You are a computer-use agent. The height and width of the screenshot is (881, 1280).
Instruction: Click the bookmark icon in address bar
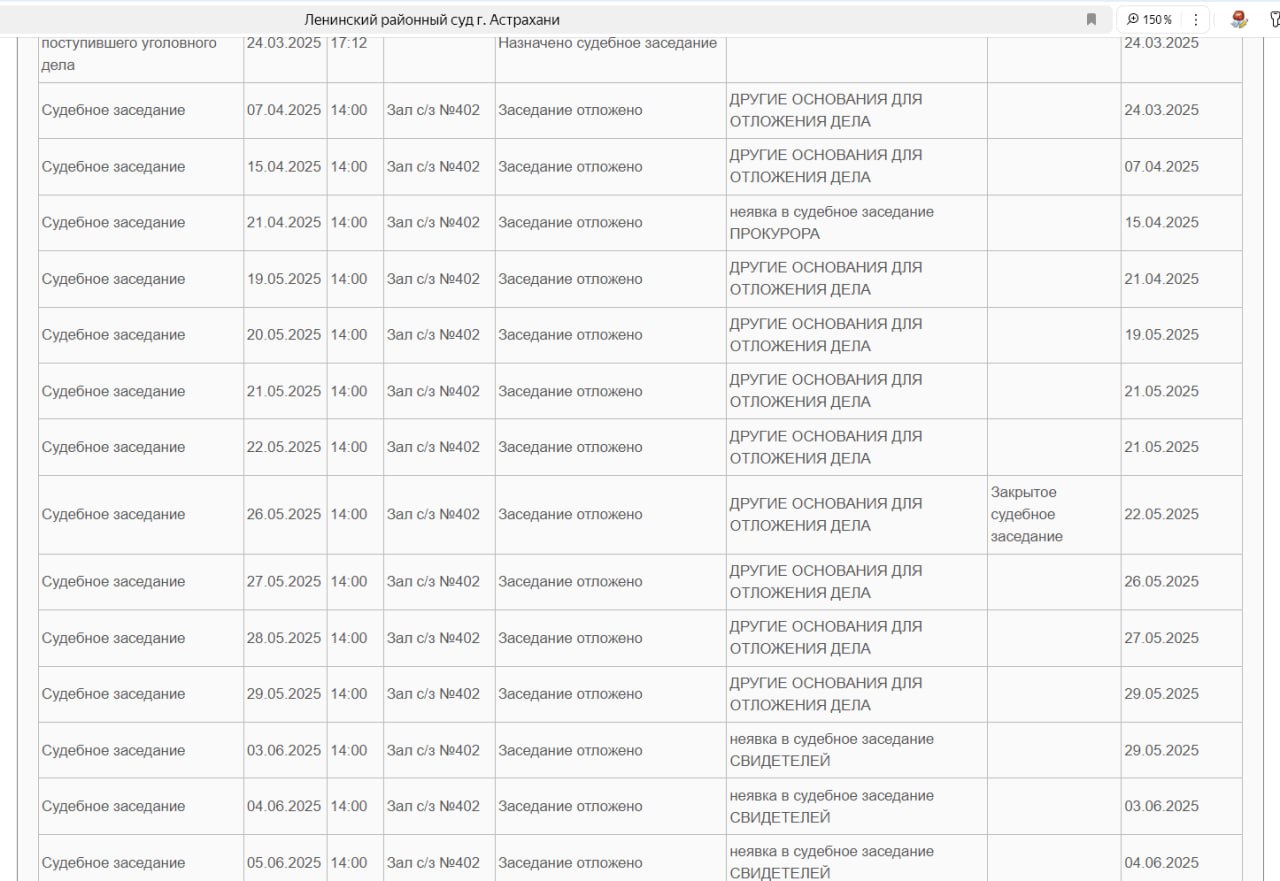pyautogui.click(x=1091, y=19)
